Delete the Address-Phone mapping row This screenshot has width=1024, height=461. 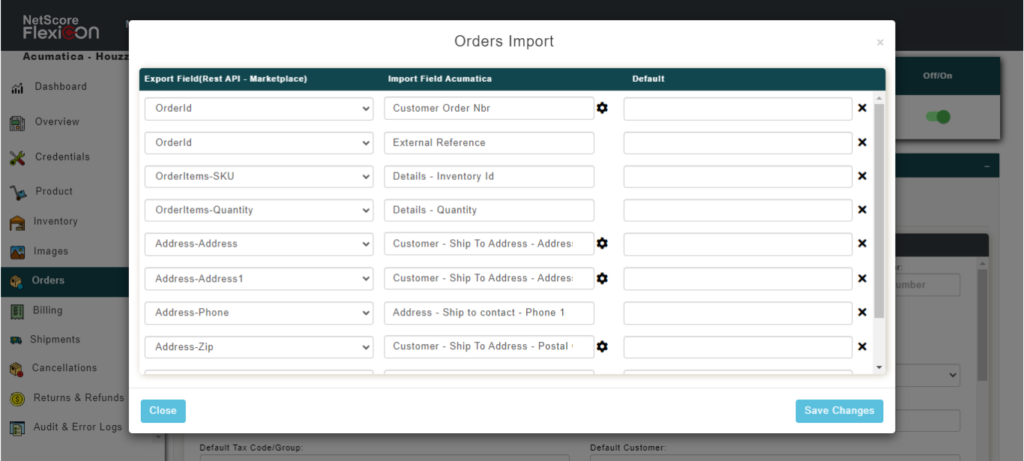pos(861,312)
